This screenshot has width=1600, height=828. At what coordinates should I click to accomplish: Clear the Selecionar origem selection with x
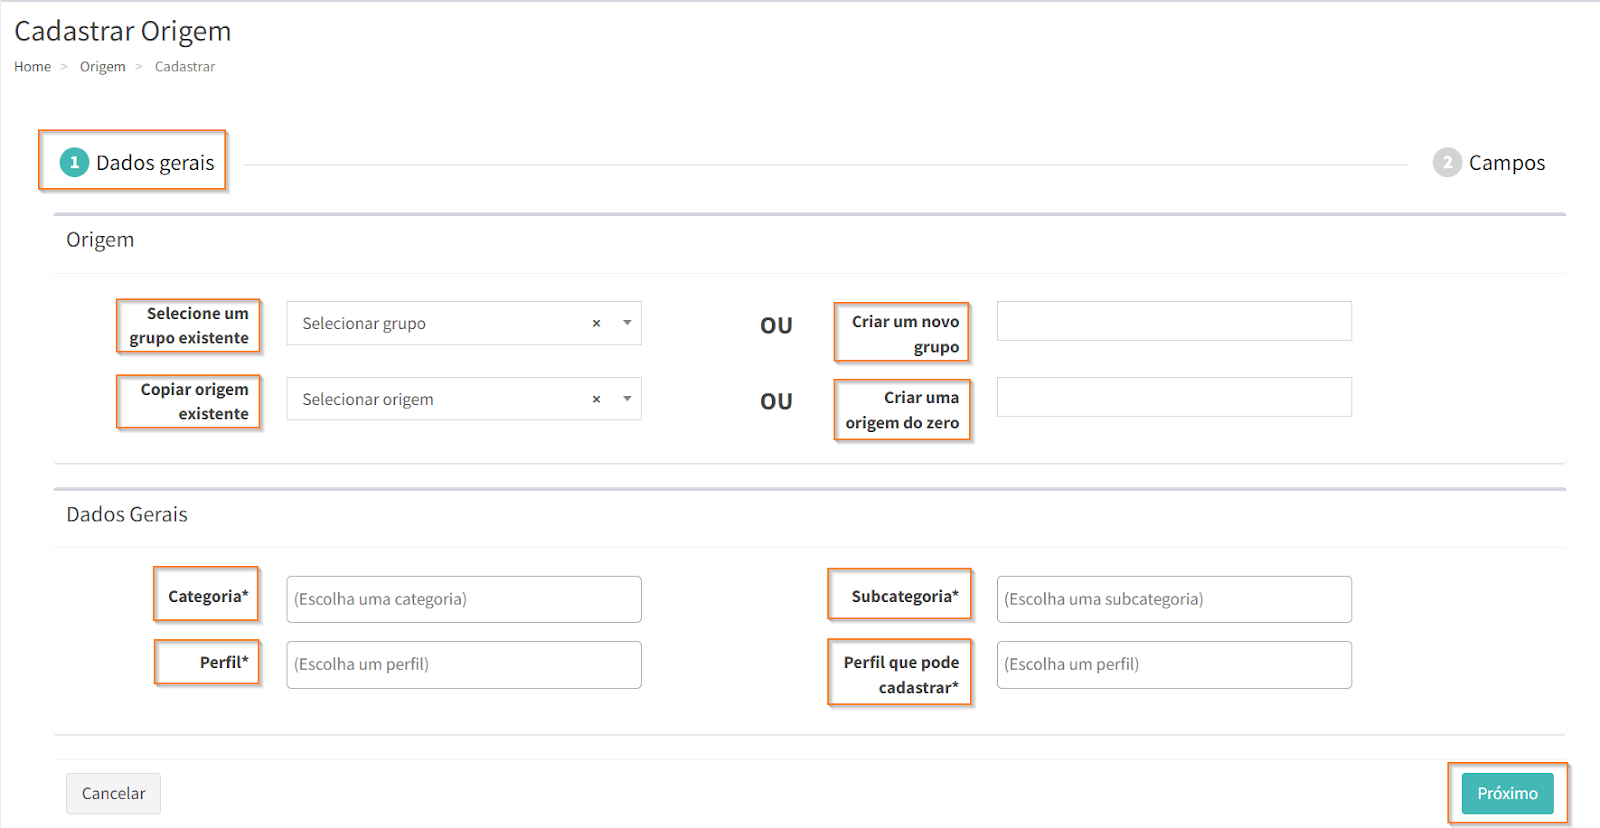click(x=596, y=399)
